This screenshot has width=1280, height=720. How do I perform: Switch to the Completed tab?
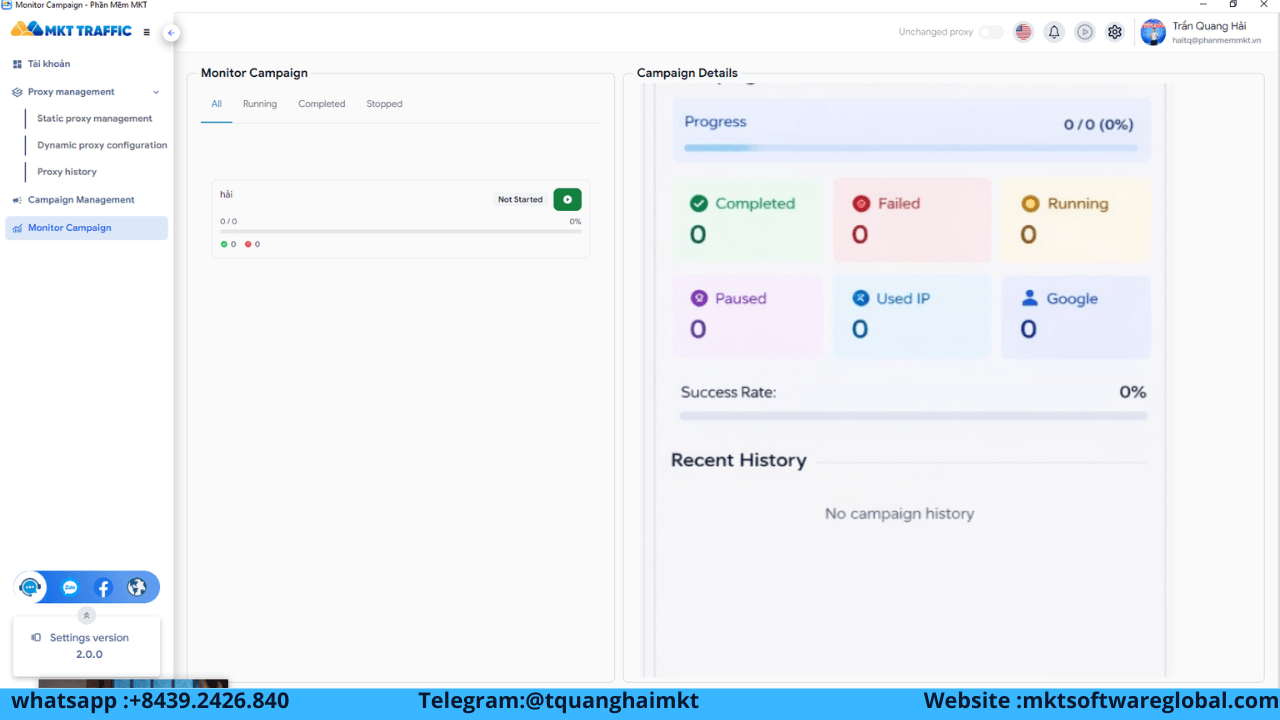tap(322, 104)
